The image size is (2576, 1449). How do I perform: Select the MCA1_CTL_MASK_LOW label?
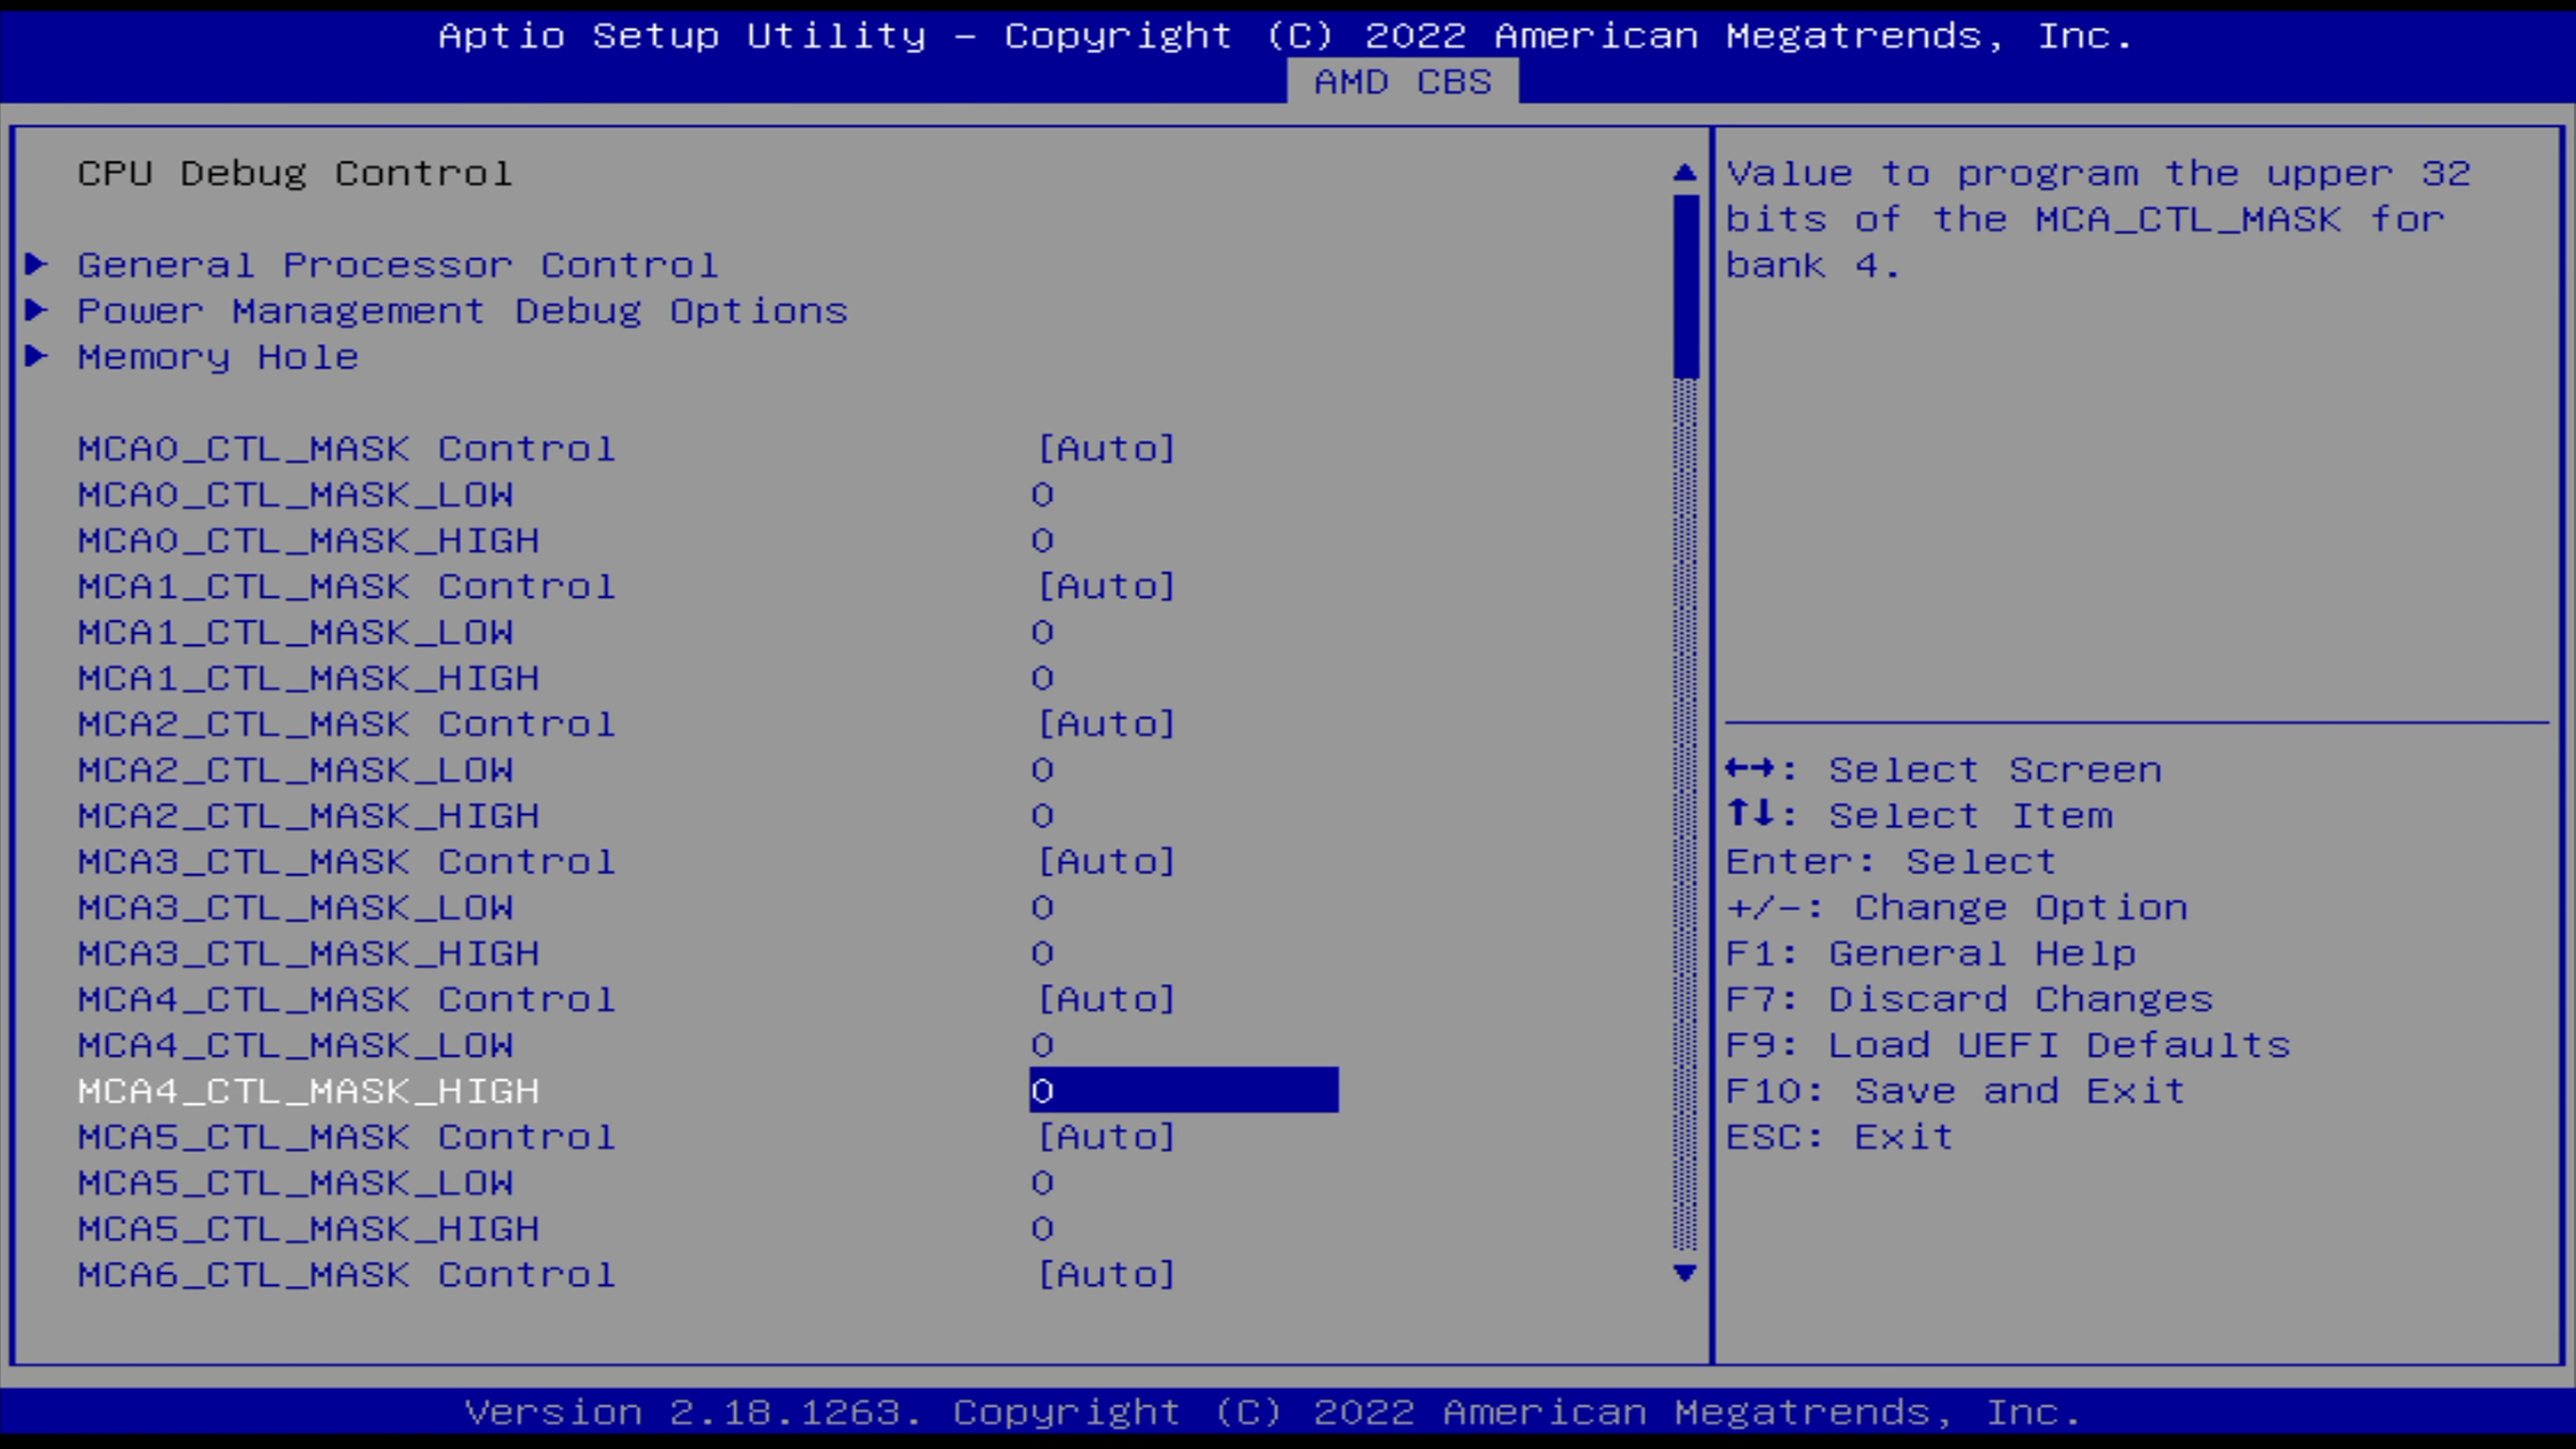(296, 632)
